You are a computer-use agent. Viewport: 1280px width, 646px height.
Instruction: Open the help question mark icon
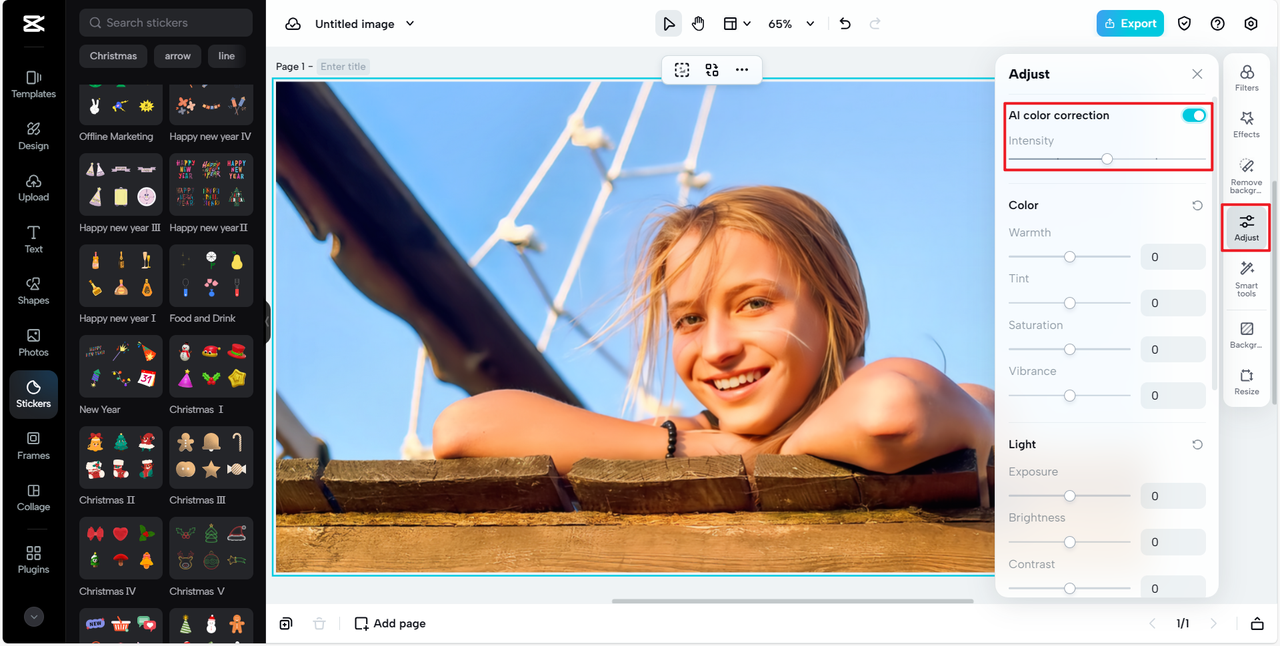click(x=1217, y=24)
